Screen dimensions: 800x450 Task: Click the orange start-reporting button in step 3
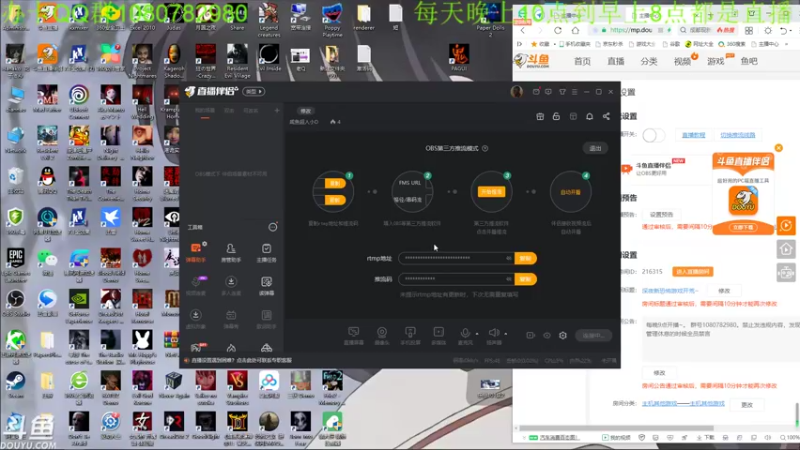[491, 192]
